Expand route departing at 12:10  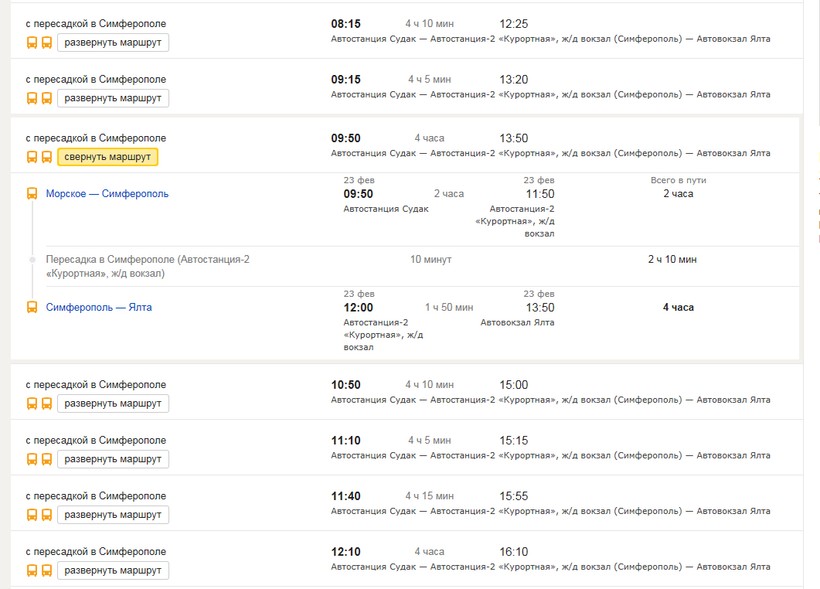tap(113, 571)
